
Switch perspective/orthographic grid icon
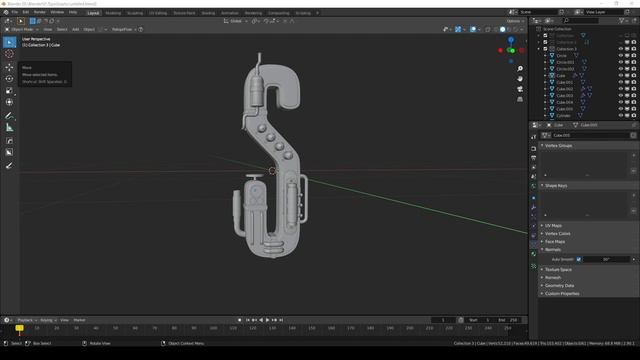[520, 99]
